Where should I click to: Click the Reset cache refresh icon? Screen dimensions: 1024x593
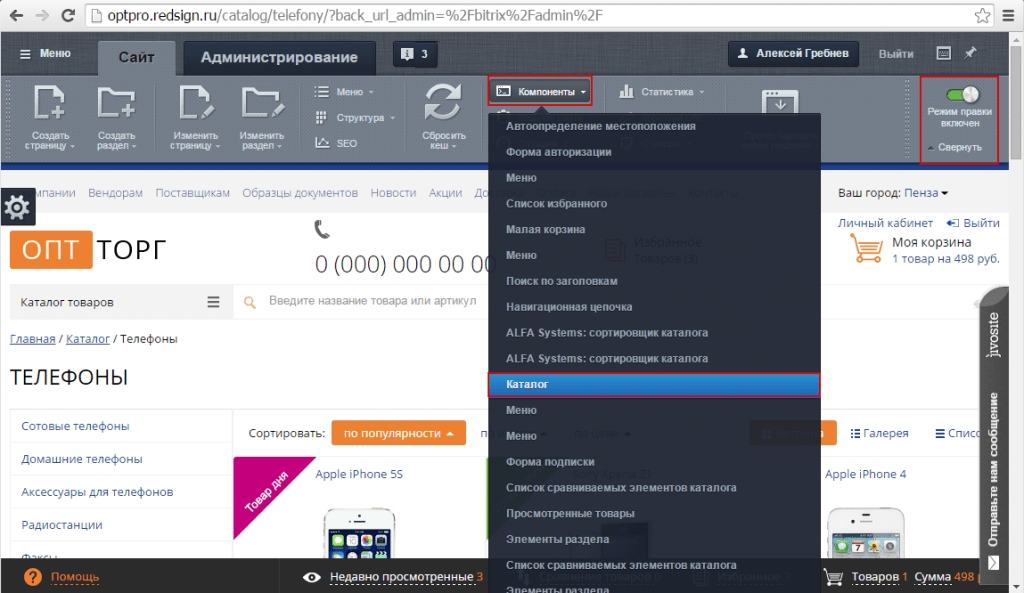441,105
